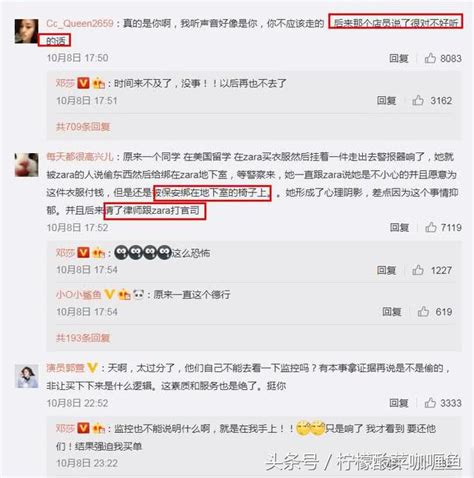
Task: Open Cc_Queen2659's profile avatar
Action: [x=26, y=31]
